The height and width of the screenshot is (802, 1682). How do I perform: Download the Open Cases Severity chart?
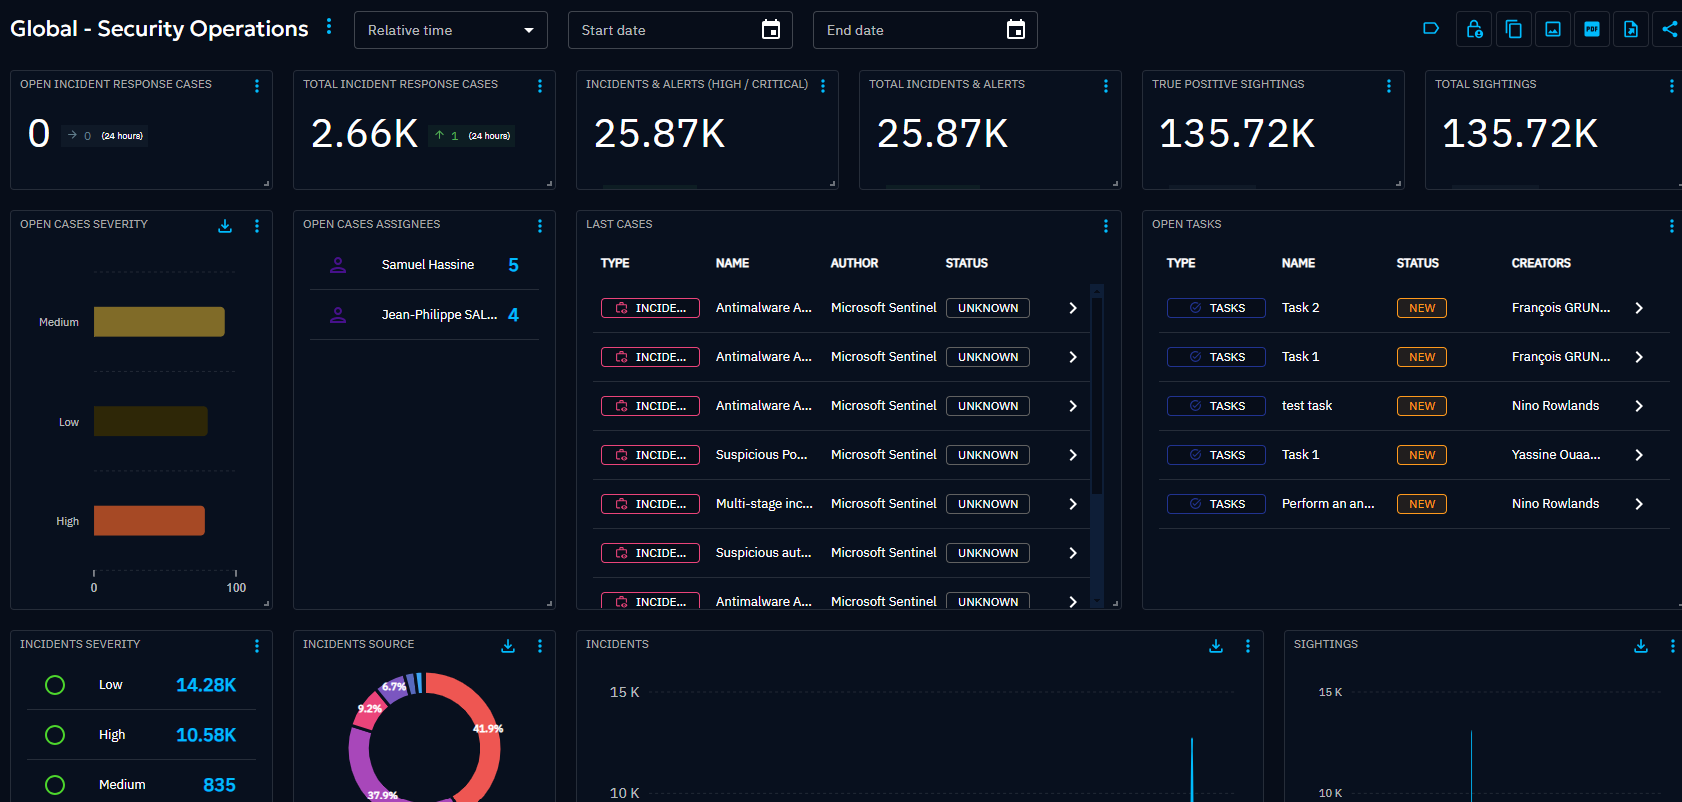coord(225,226)
